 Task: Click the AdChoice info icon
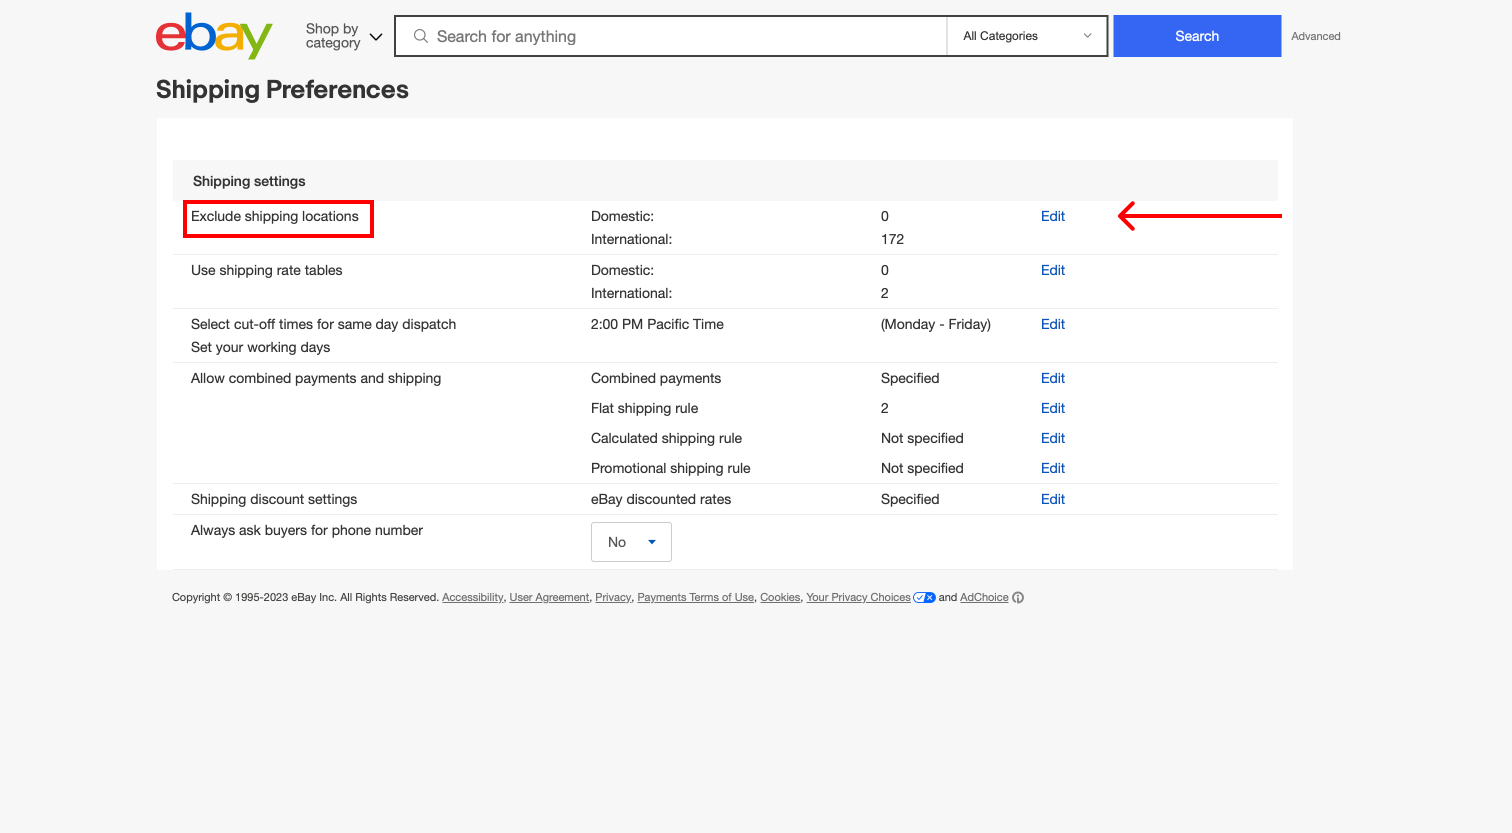(x=1018, y=597)
